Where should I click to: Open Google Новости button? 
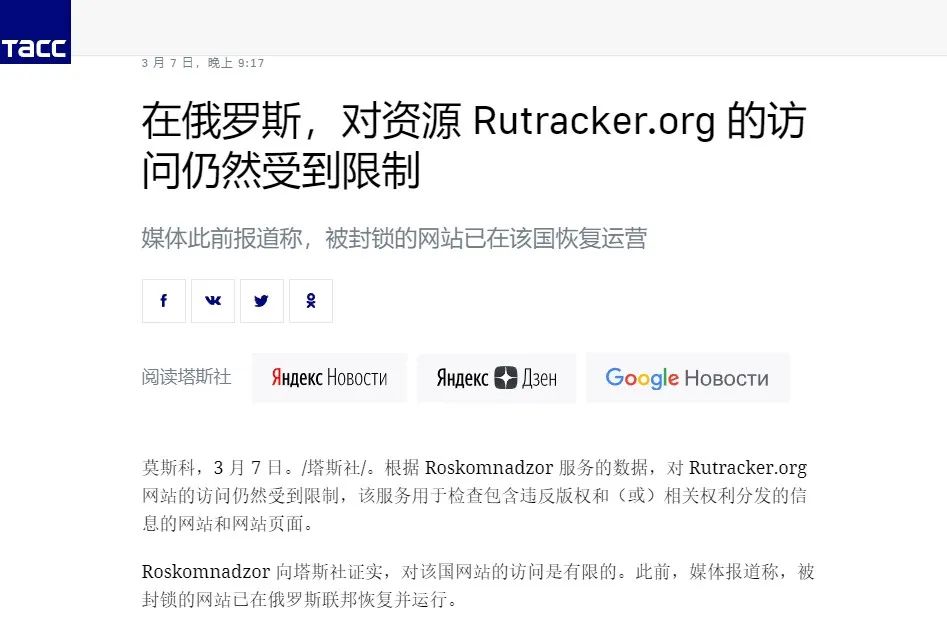687,378
